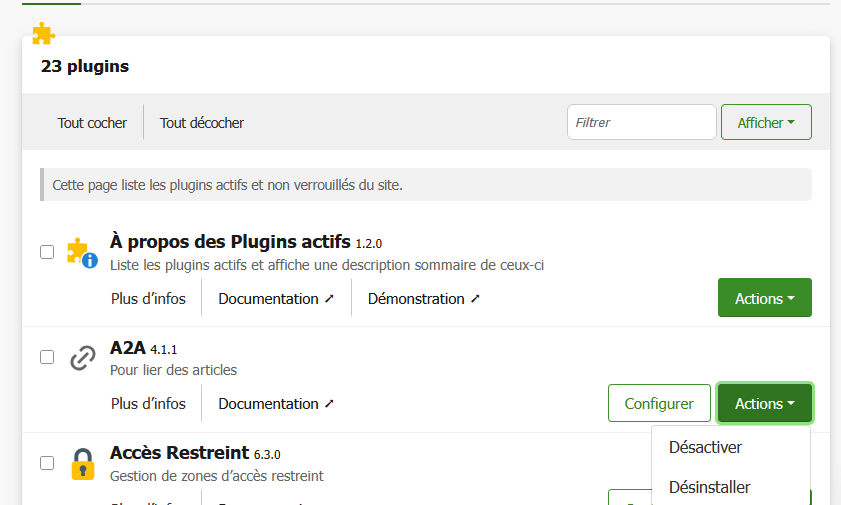Click the A2A Configurer button

click(x=658, y=403)
